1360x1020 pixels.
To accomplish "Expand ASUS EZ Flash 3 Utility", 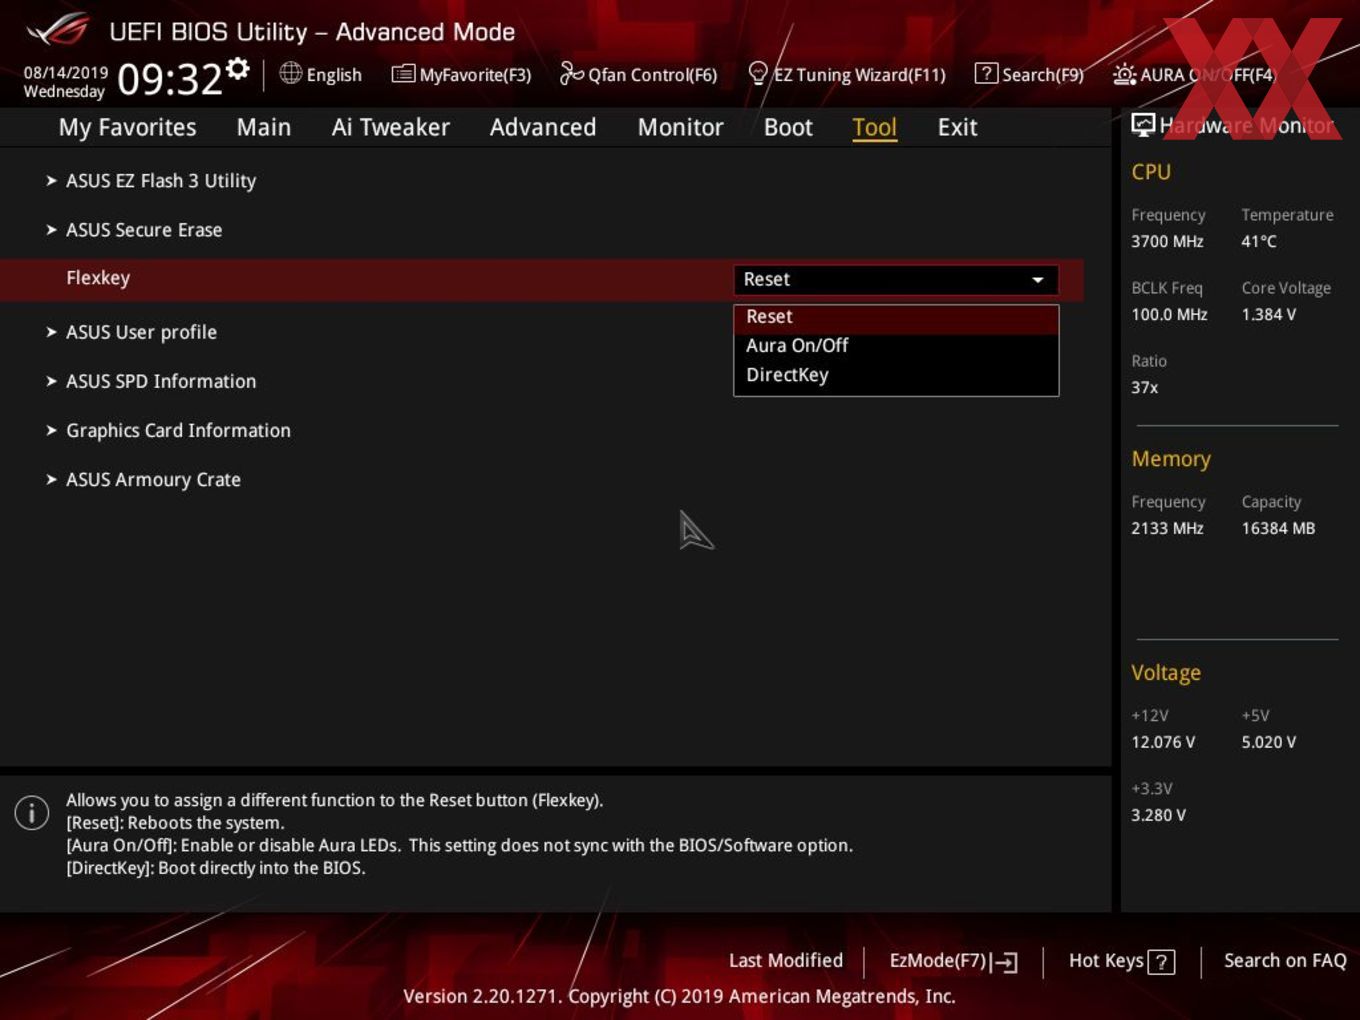I will pos(160,181).
